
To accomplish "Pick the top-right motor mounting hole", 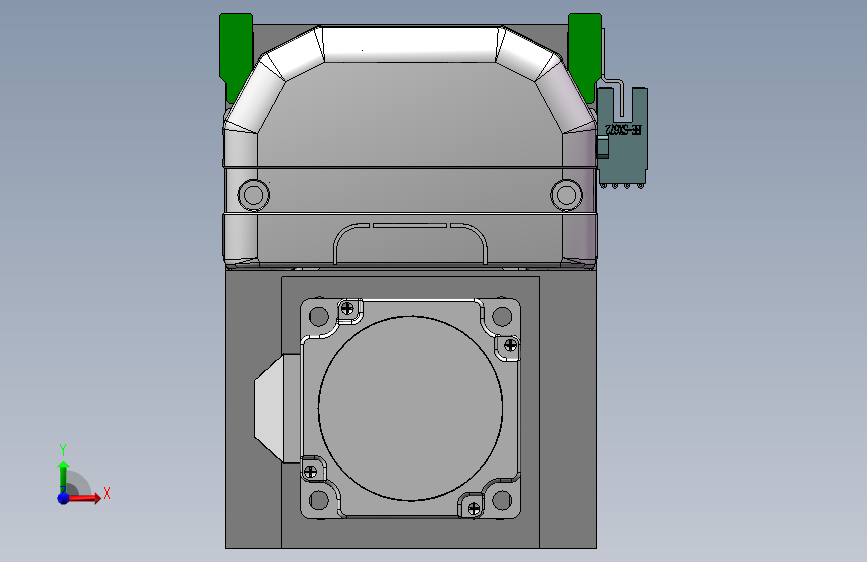I will pyautogui.click(x=502, y=317).
